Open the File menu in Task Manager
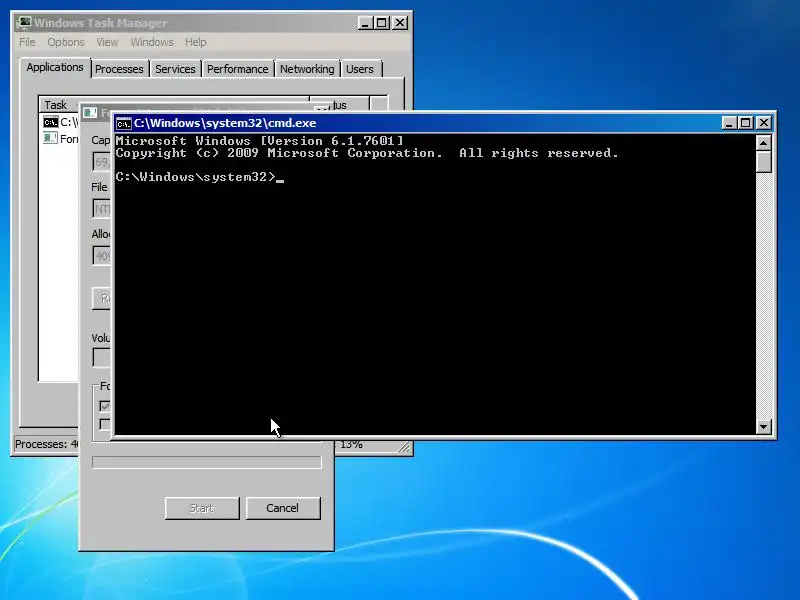Image resolution: width=800 pixels, height=600 pixels. tap(27, 42)
